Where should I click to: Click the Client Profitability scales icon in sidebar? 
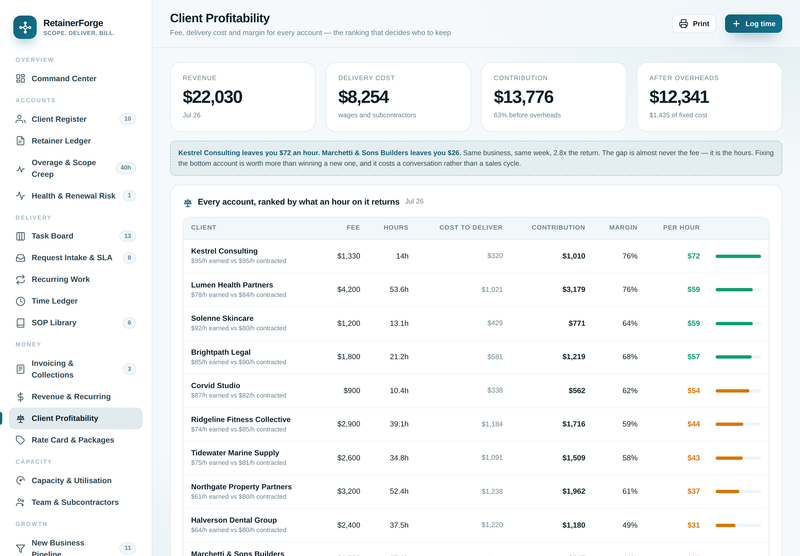point(20,418)
